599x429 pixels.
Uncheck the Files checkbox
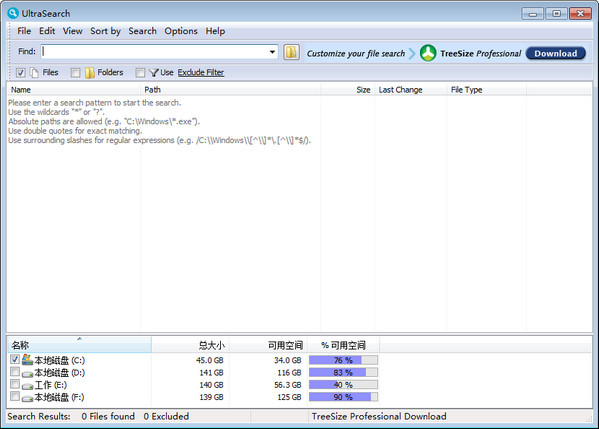click(x=21, y=73)
